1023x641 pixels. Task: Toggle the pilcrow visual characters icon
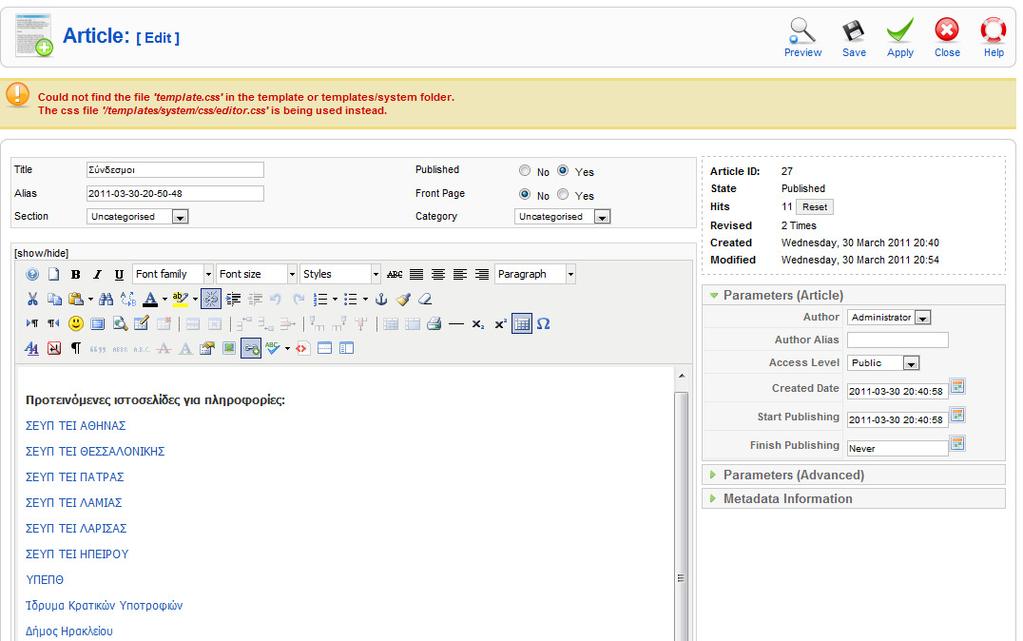point(76,349)
